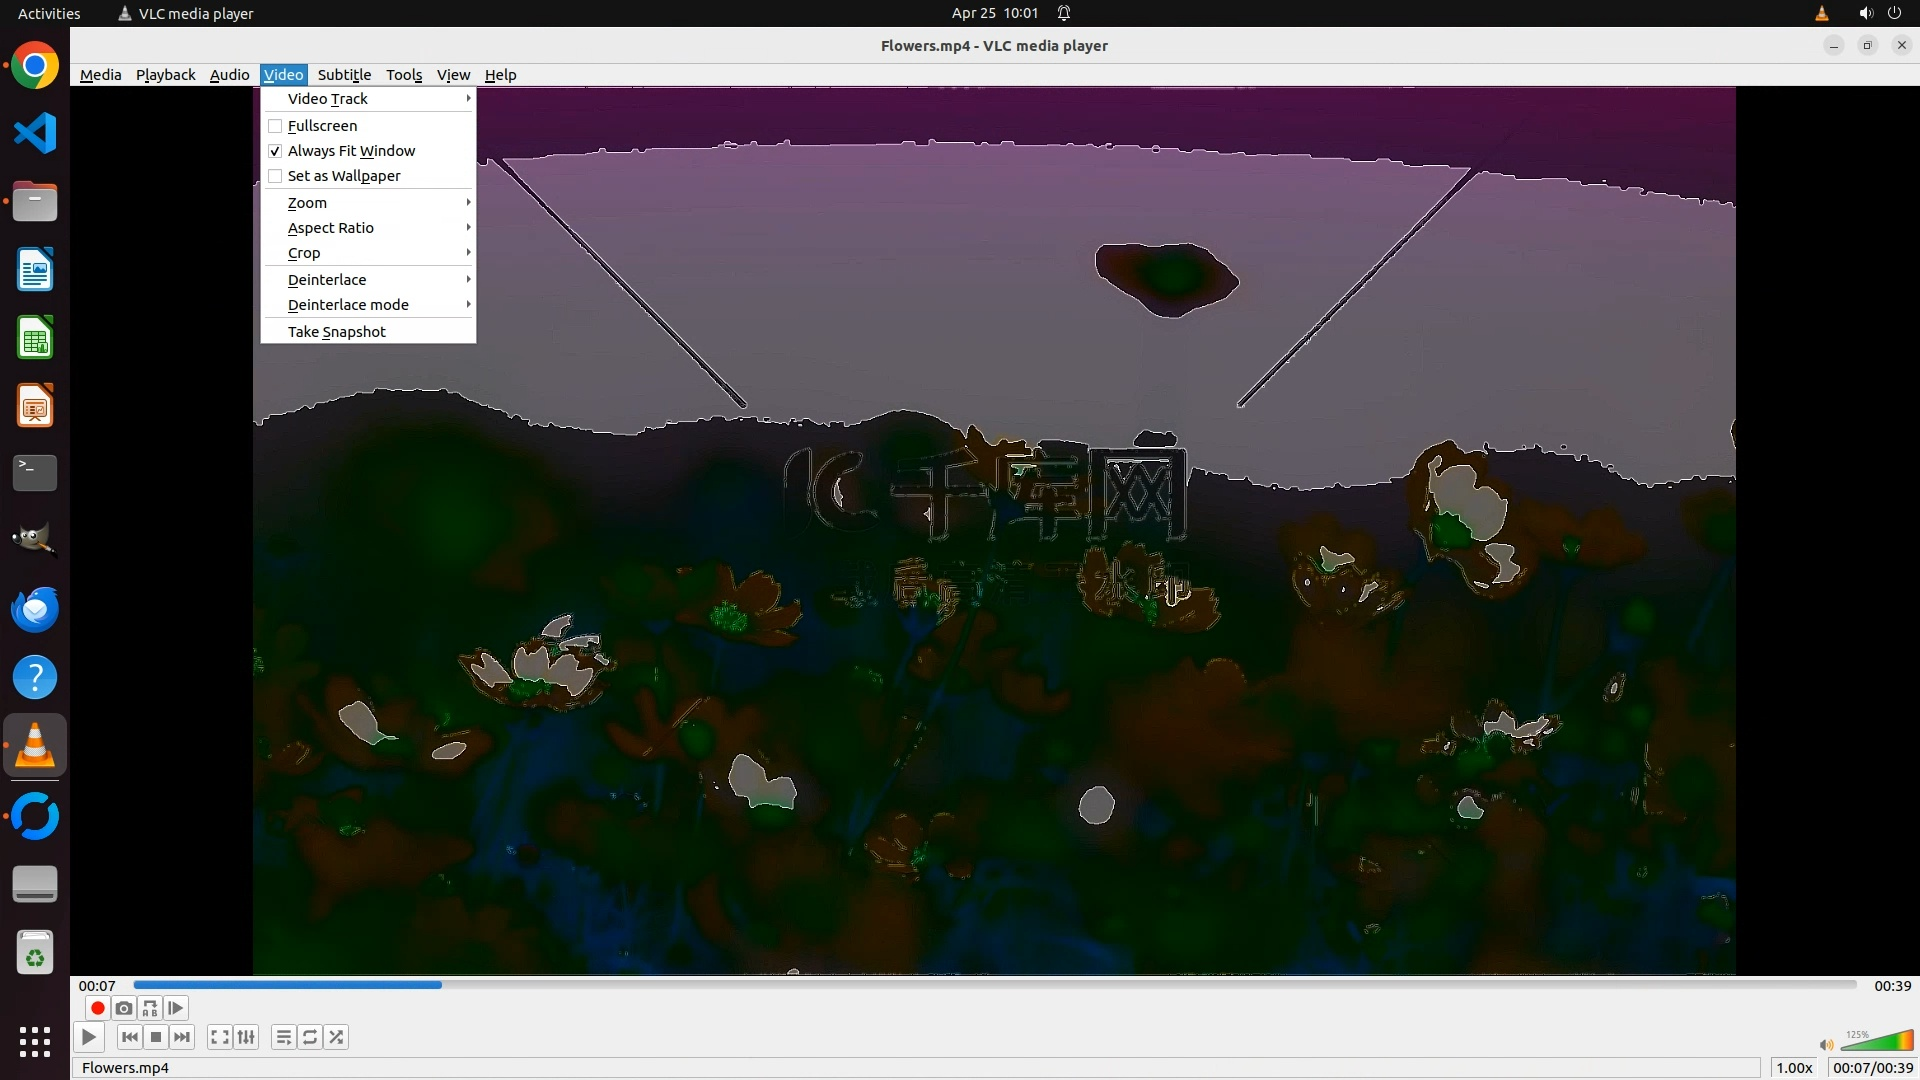Click the frame-by-frame button
This screenshot has width=1920, height=1080.
(176, 1008)
